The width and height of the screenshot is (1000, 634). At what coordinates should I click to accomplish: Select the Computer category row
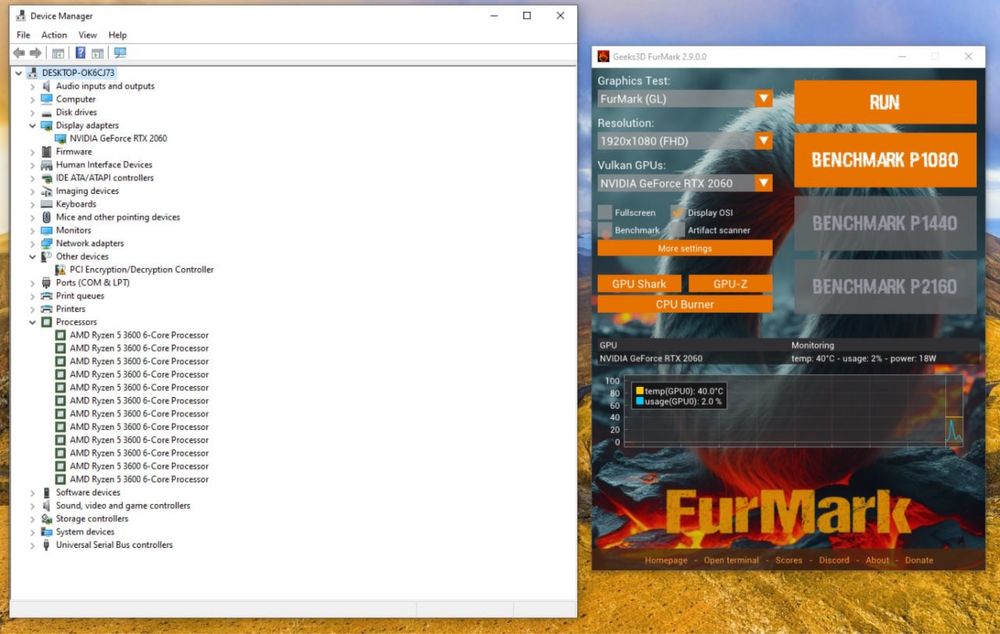pyautogui.click(x=76, y=100)
